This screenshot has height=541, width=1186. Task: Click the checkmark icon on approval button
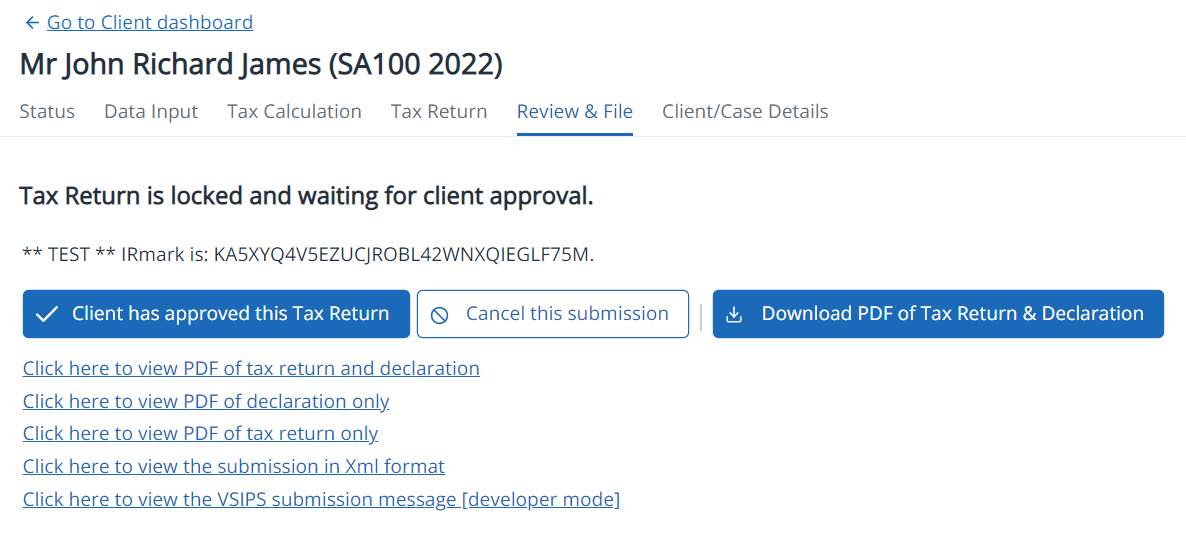point(46,315)
